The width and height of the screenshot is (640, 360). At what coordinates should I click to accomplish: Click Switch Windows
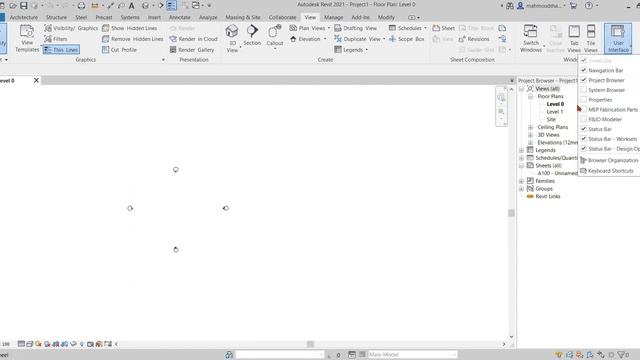pyautogui.click(x=531, y=38)
